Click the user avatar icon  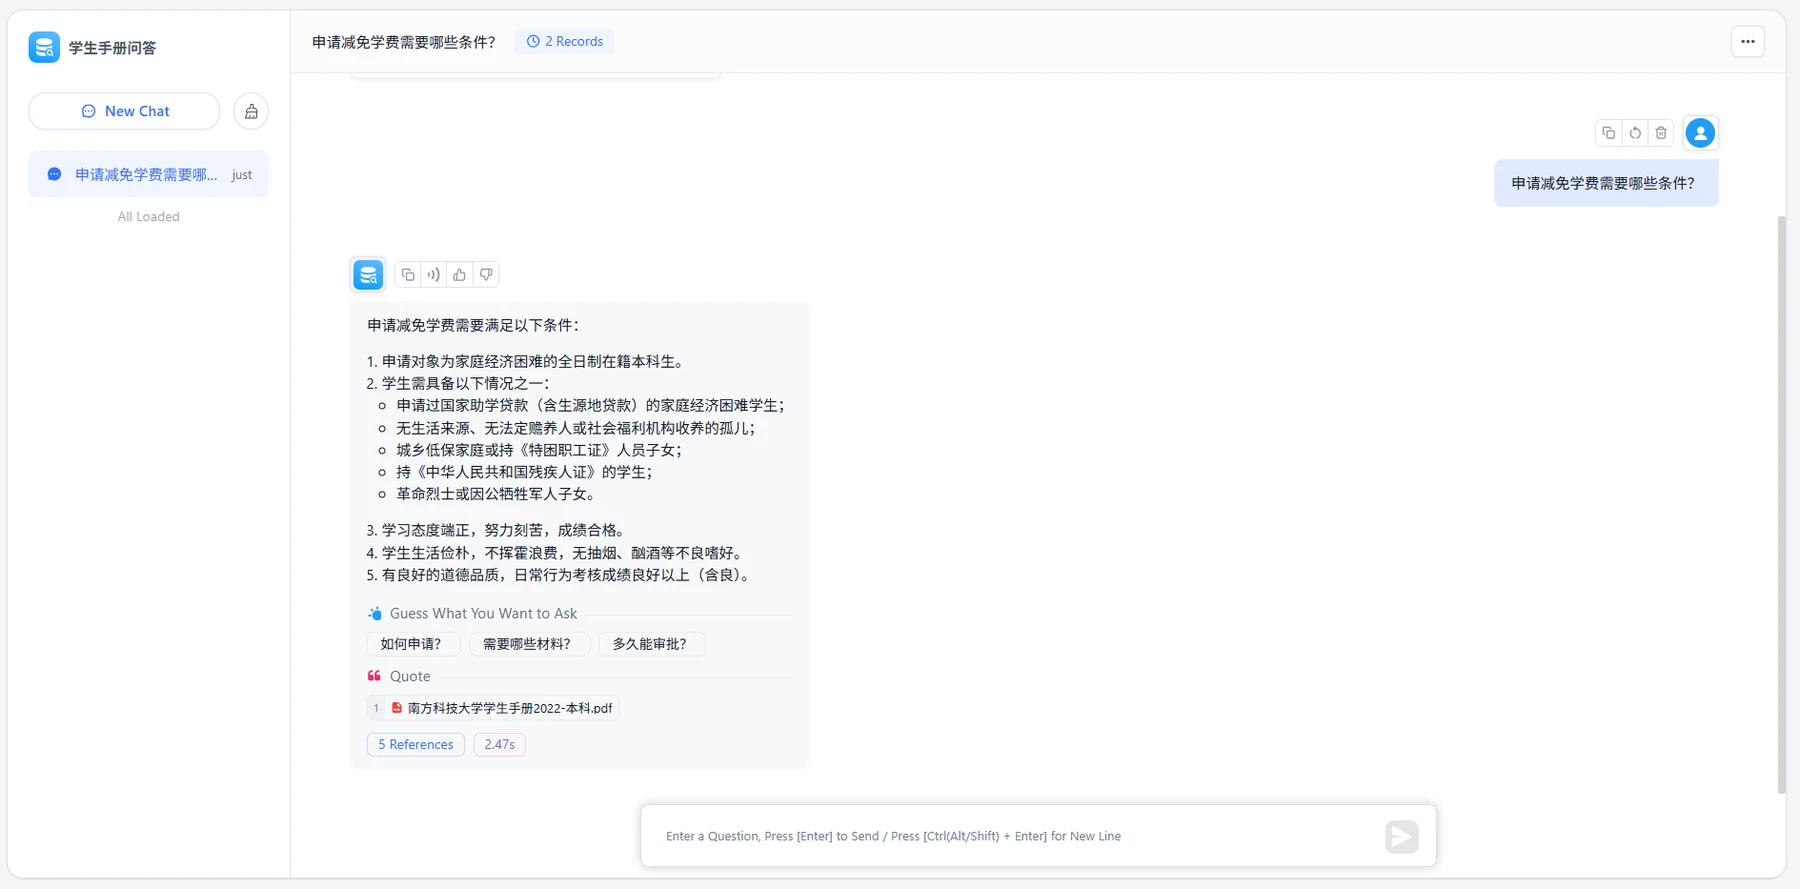coord(1700,133)
